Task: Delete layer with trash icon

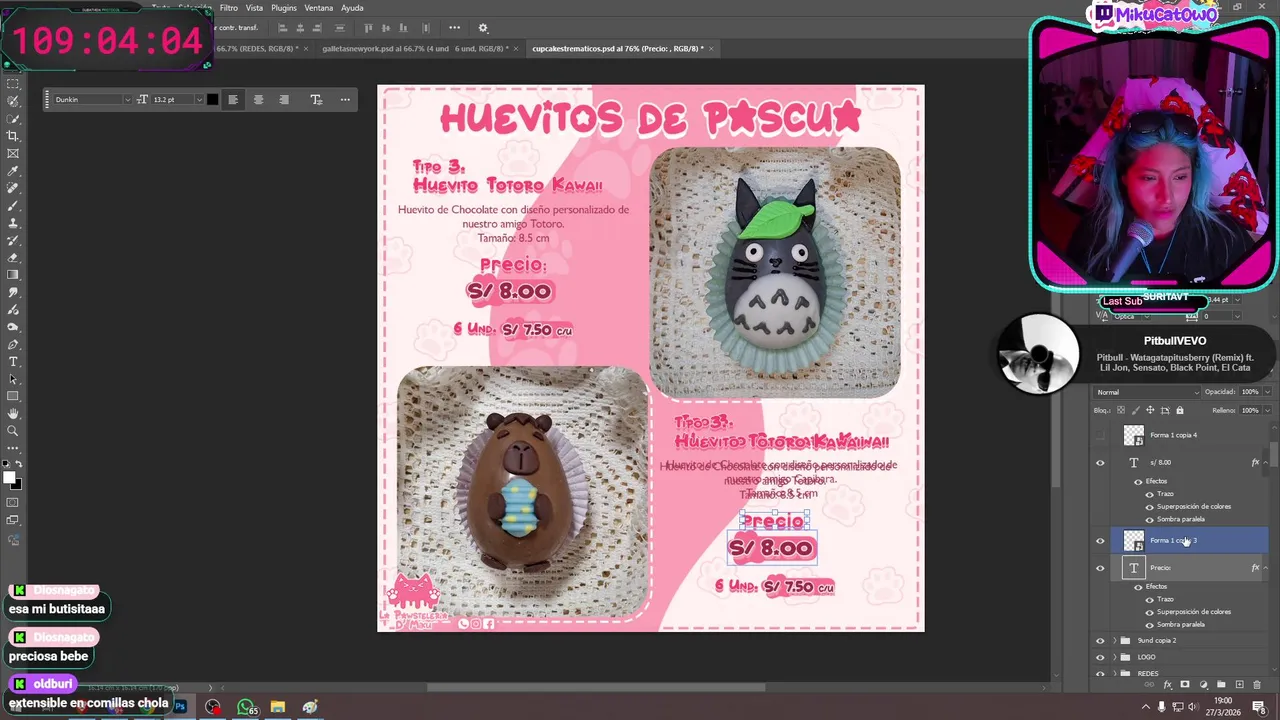Action: (1258, 685)
